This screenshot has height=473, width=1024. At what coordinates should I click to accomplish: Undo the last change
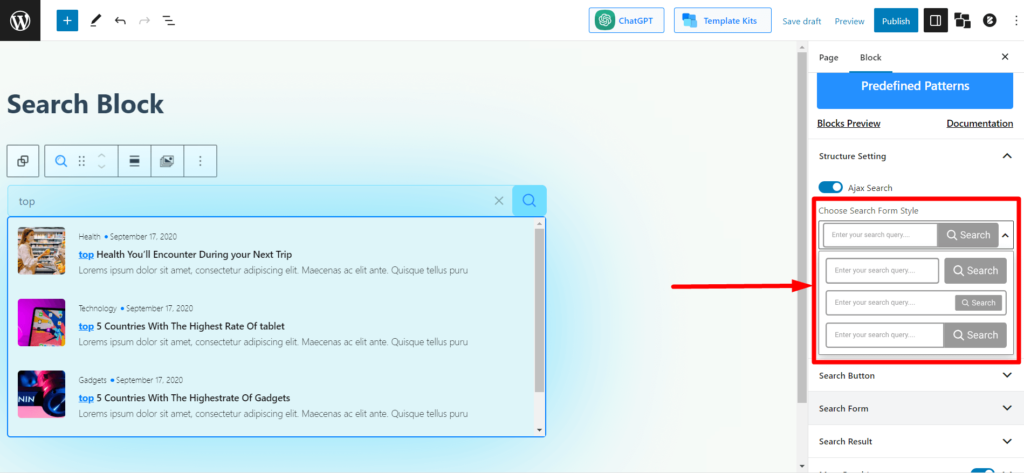point(120,21)
